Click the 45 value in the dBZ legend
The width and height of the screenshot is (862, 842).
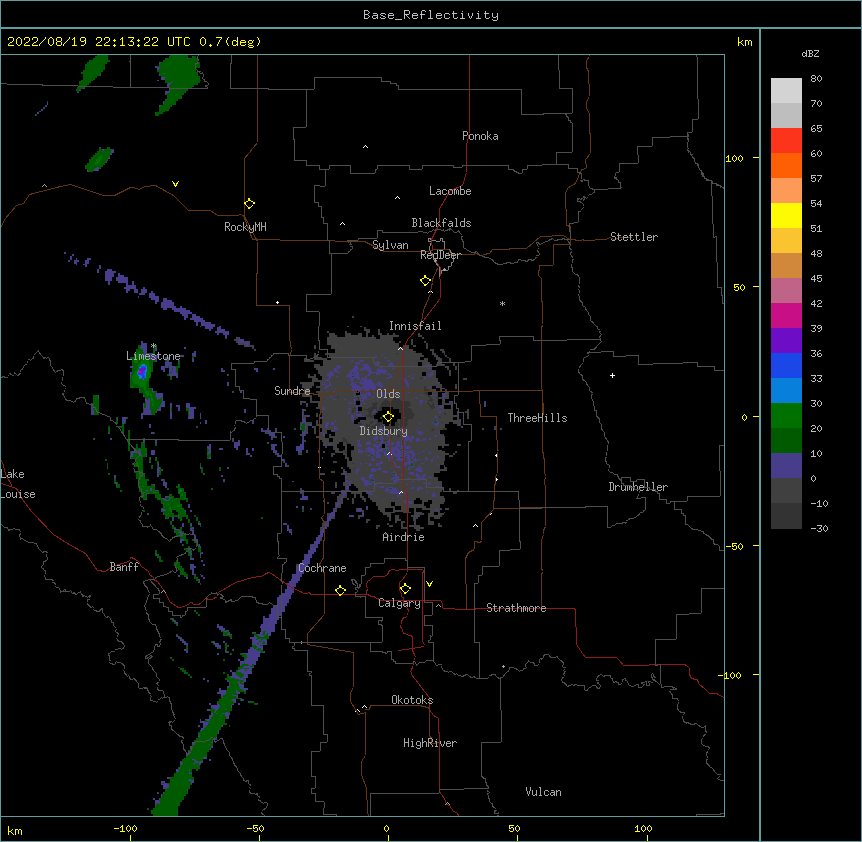point(816,279)
